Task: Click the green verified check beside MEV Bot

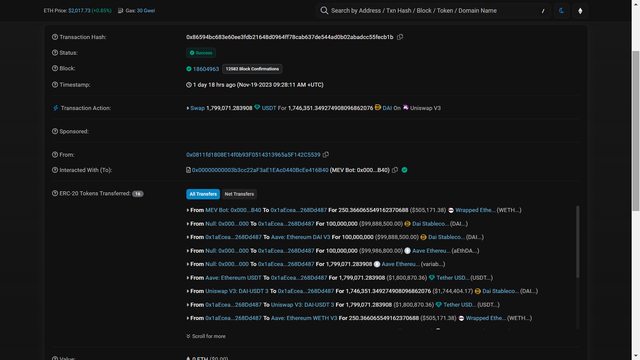Action: click(x=404, y=170)
